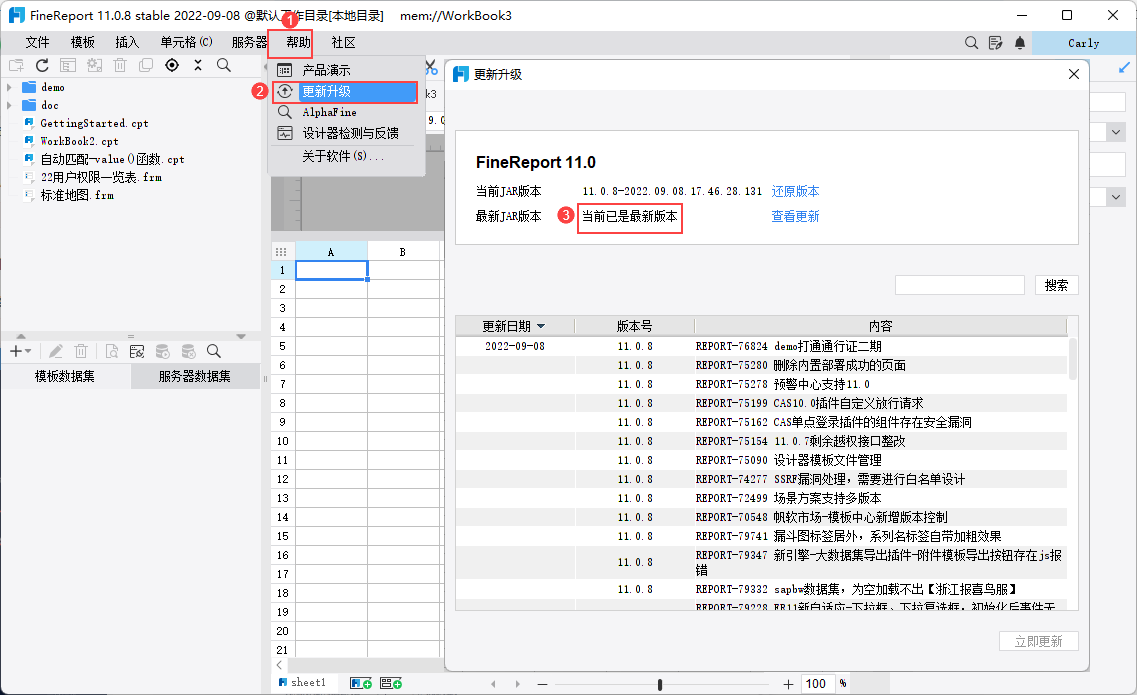Select 标准地图.frm in file tree
The height and width of the screenshot is (695, 1137).
pyautogui.click(x=77, y=195)
